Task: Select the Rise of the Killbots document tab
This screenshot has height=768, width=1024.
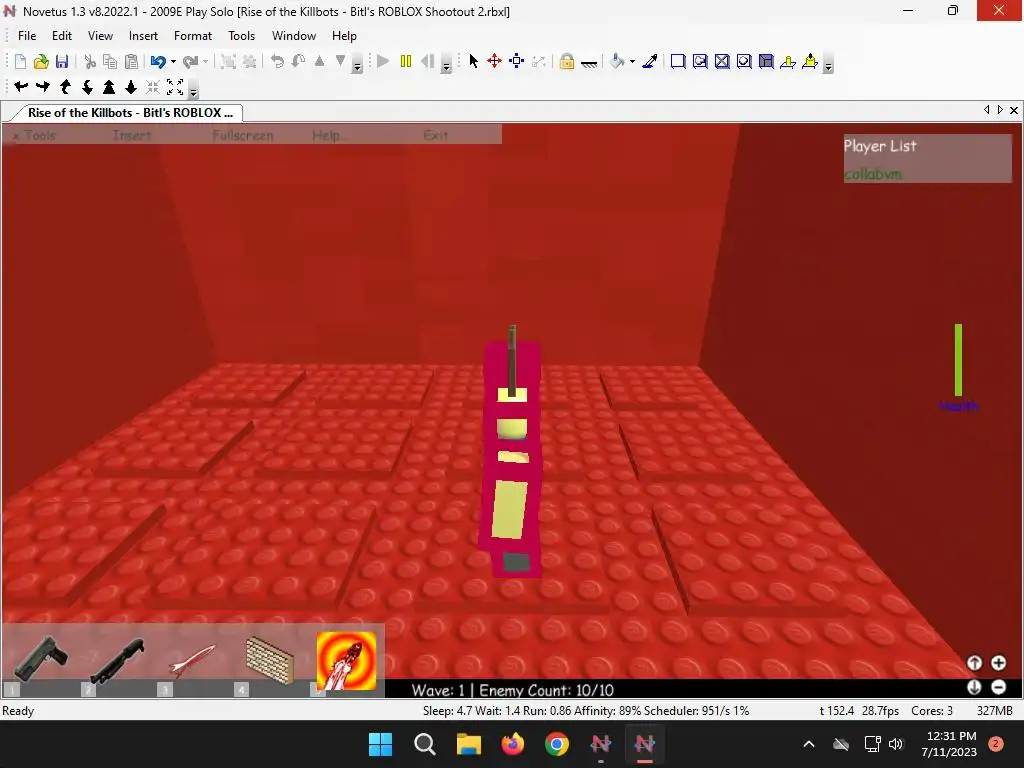Action: coord(130,112)
